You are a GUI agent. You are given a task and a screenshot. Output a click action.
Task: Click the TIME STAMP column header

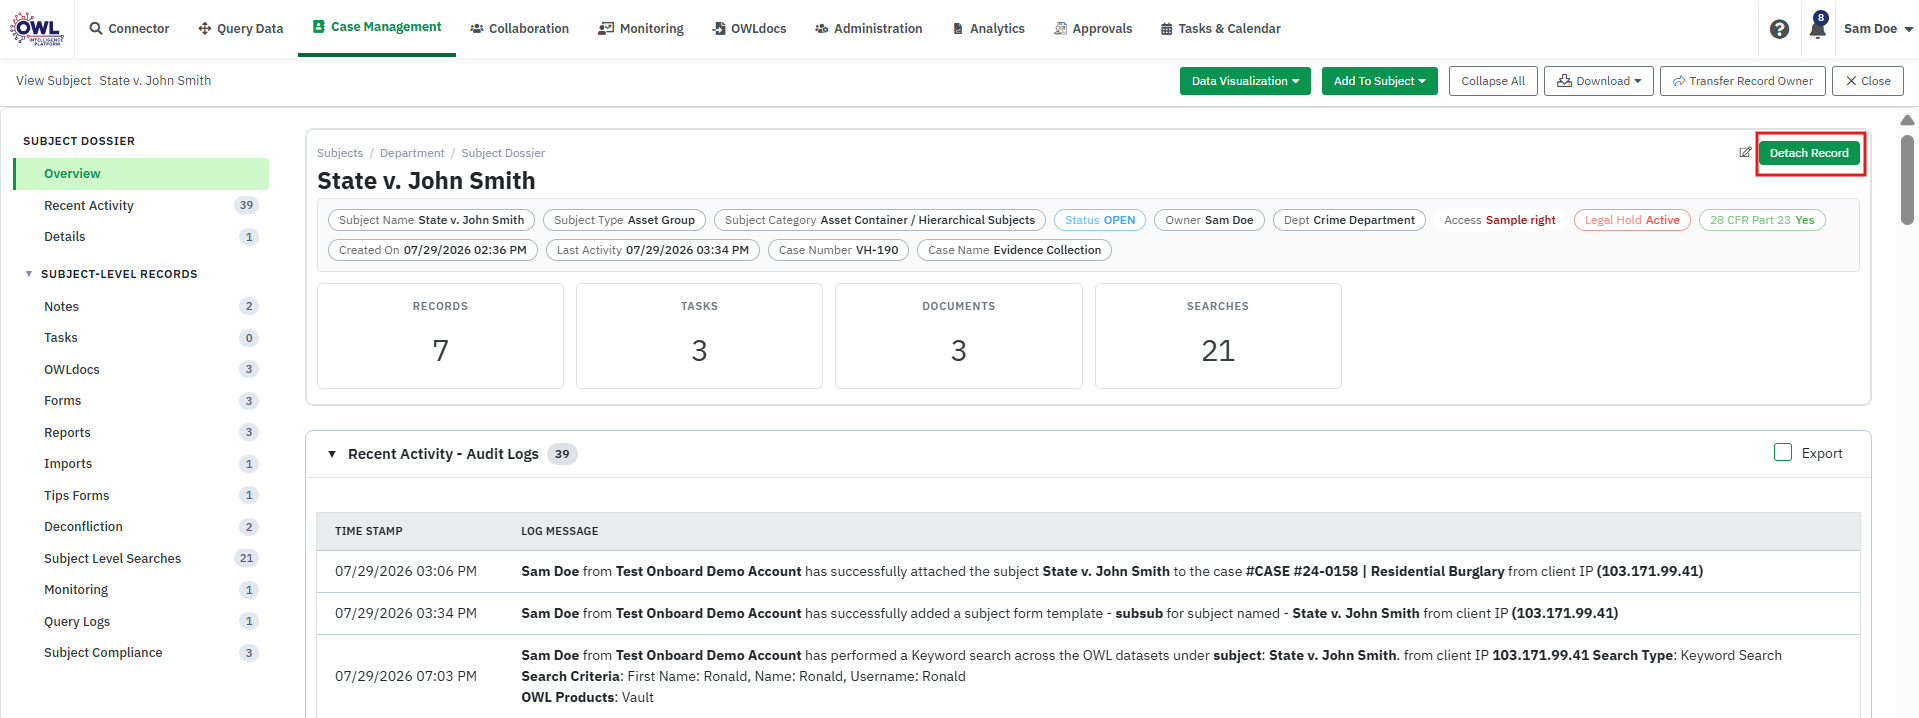[x=369, y=531]
